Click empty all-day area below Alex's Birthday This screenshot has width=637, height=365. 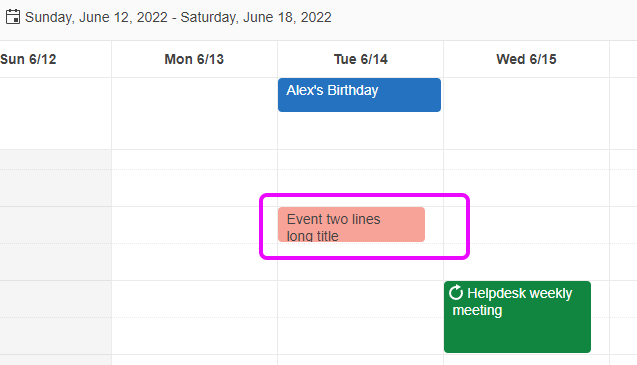(x=360, y=130)
